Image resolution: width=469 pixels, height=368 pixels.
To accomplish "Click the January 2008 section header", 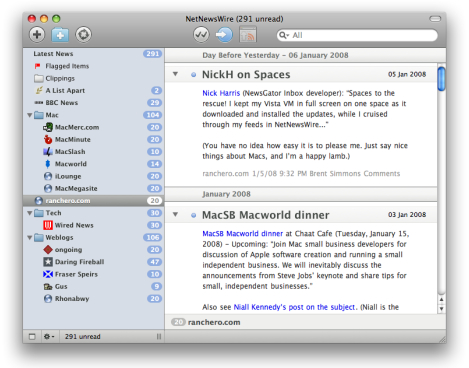I will [x=226, y=194].
